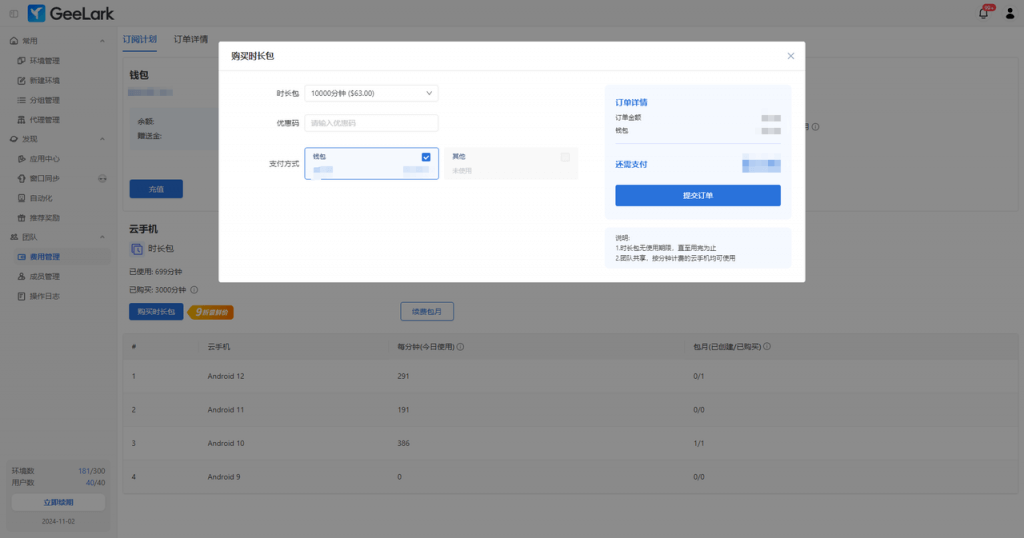Open 代理管理 from the sidebar

click(44, 120)
